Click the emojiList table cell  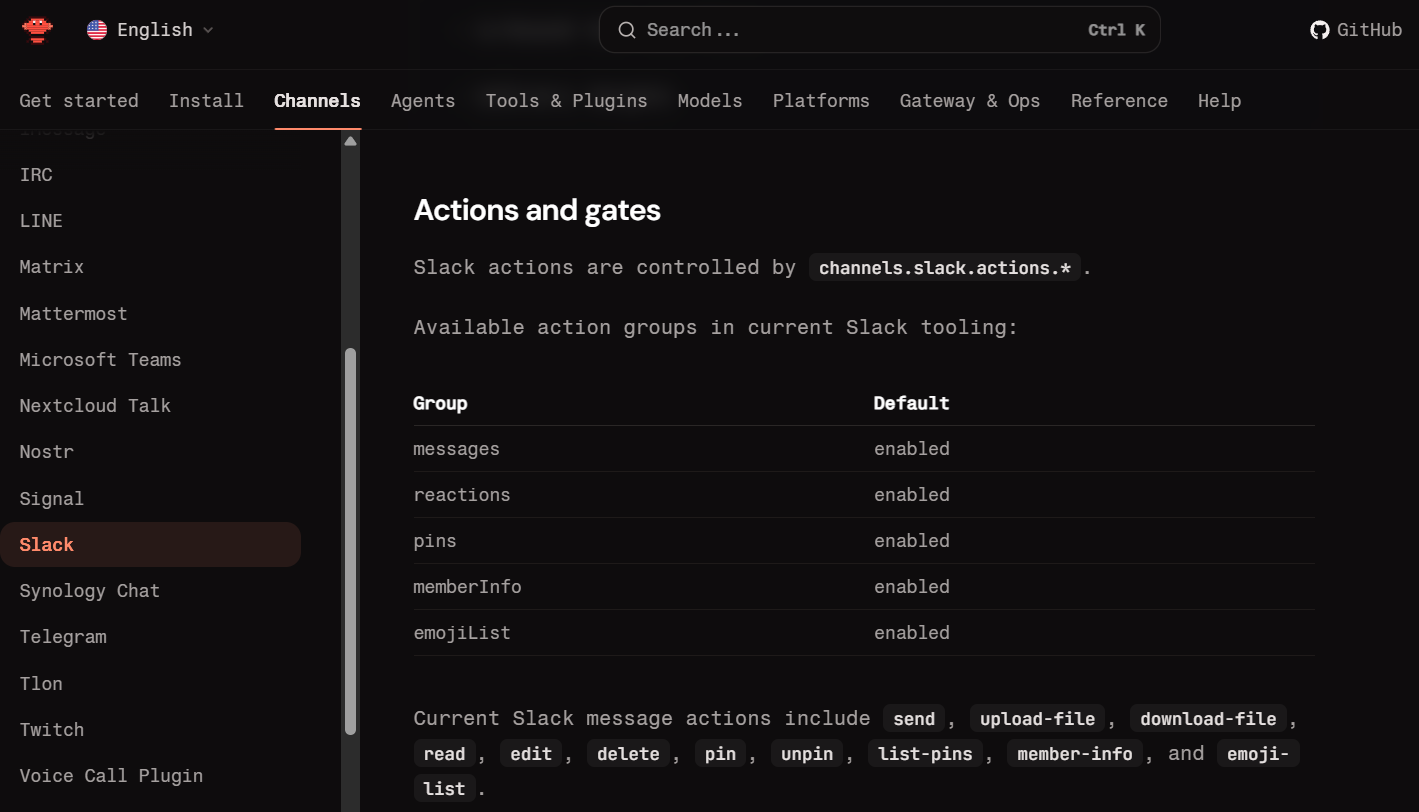(x=462, y=633)
